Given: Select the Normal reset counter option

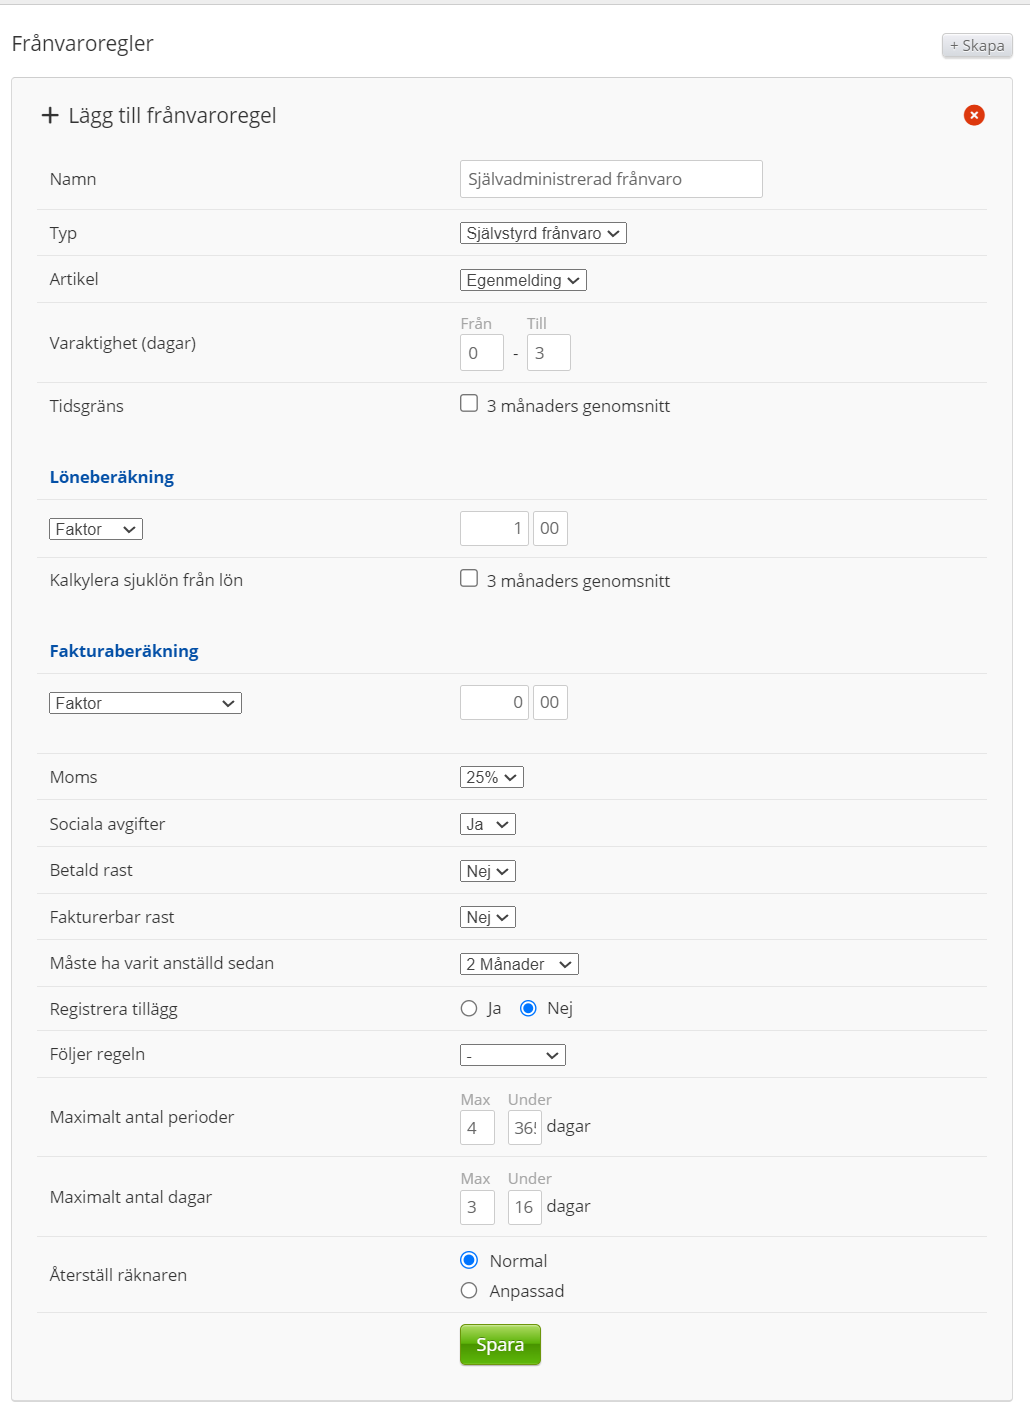Looking at the screenshot, I should coord(469,1260).
